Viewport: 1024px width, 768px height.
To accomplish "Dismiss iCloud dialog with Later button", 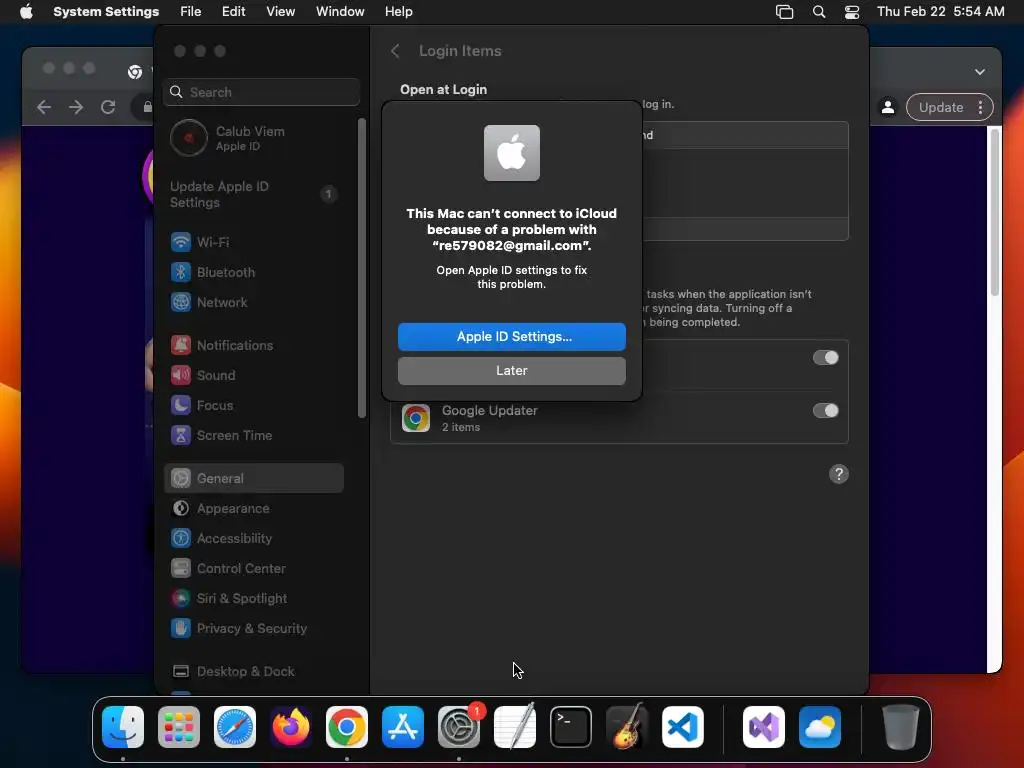I will tap(511, 370).
